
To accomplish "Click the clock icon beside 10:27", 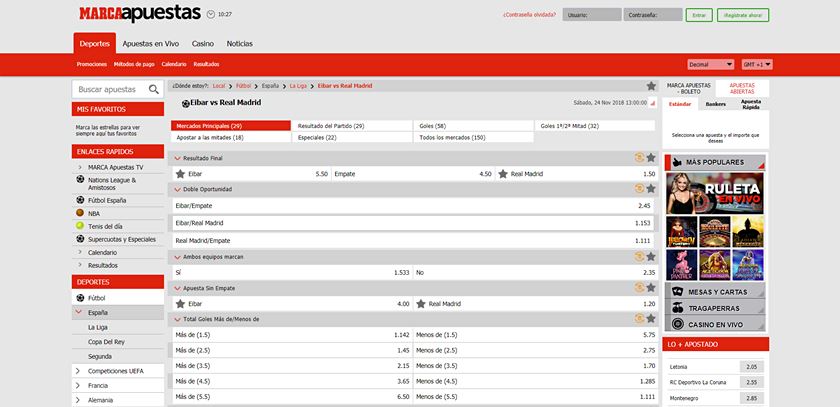I will point(211,14).
